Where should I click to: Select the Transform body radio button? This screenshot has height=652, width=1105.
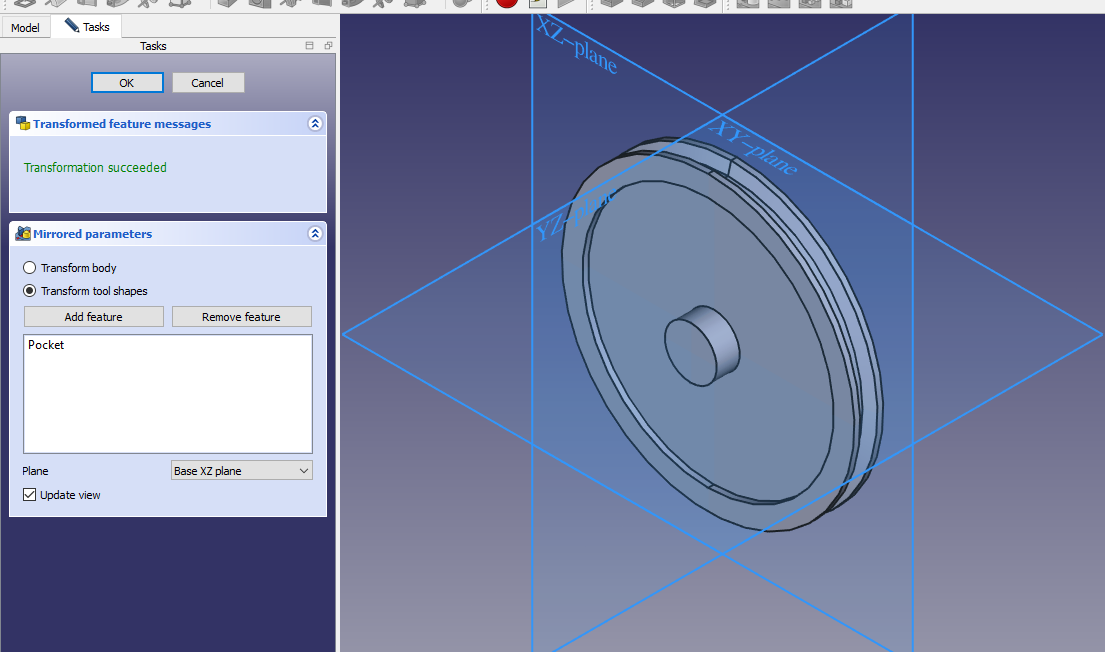tap(30, 268)
